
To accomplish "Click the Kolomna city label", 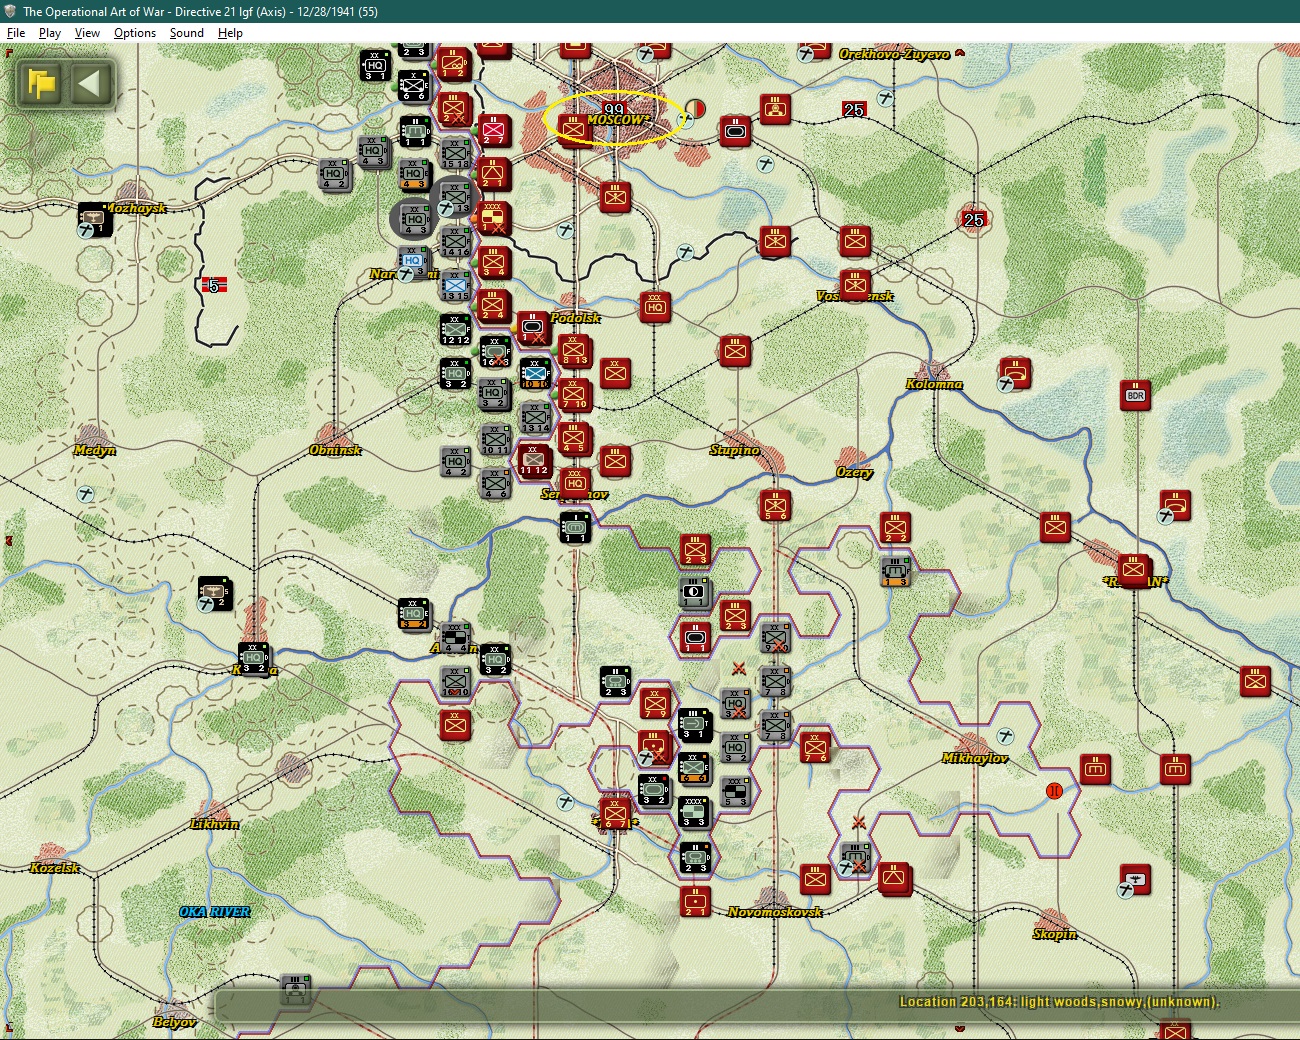I will [x=934, y=384].
